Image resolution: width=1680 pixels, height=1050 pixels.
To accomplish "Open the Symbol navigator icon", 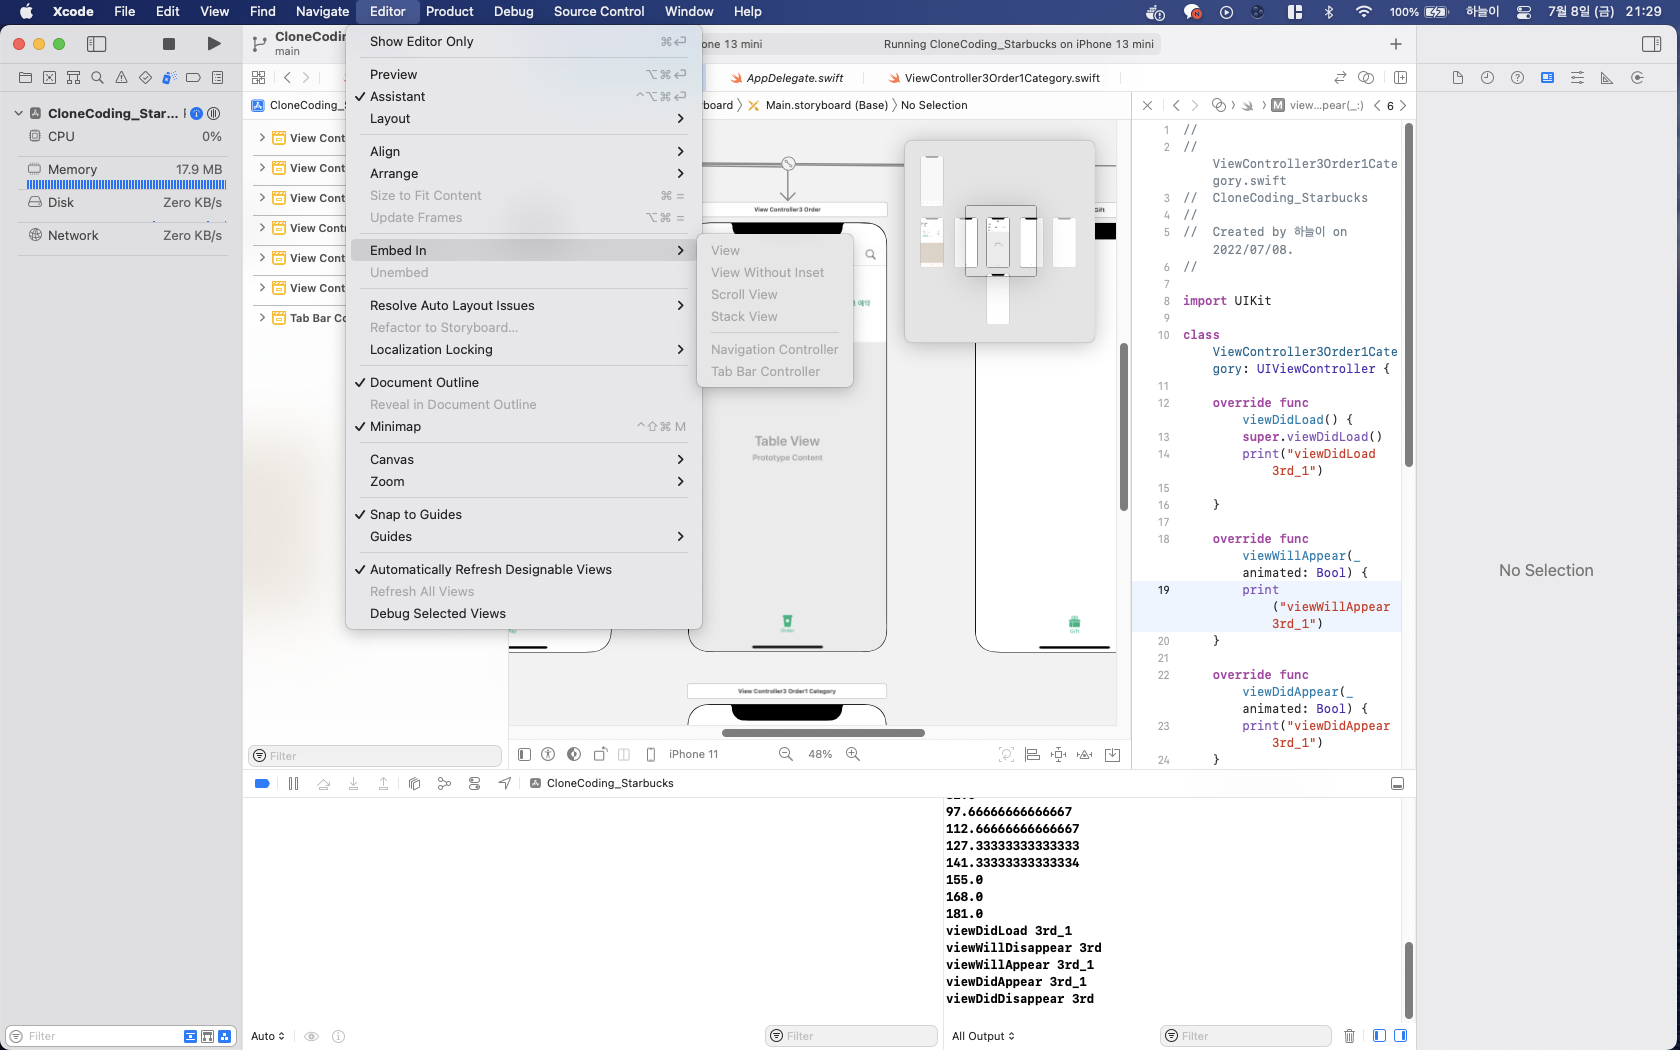I will tap(73, 77).
